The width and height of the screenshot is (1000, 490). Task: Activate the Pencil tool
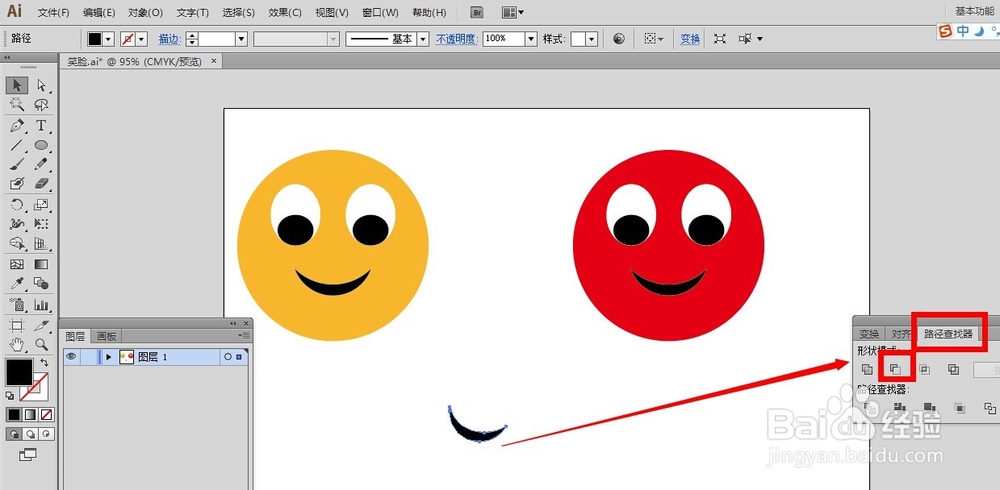coord(41,164)
